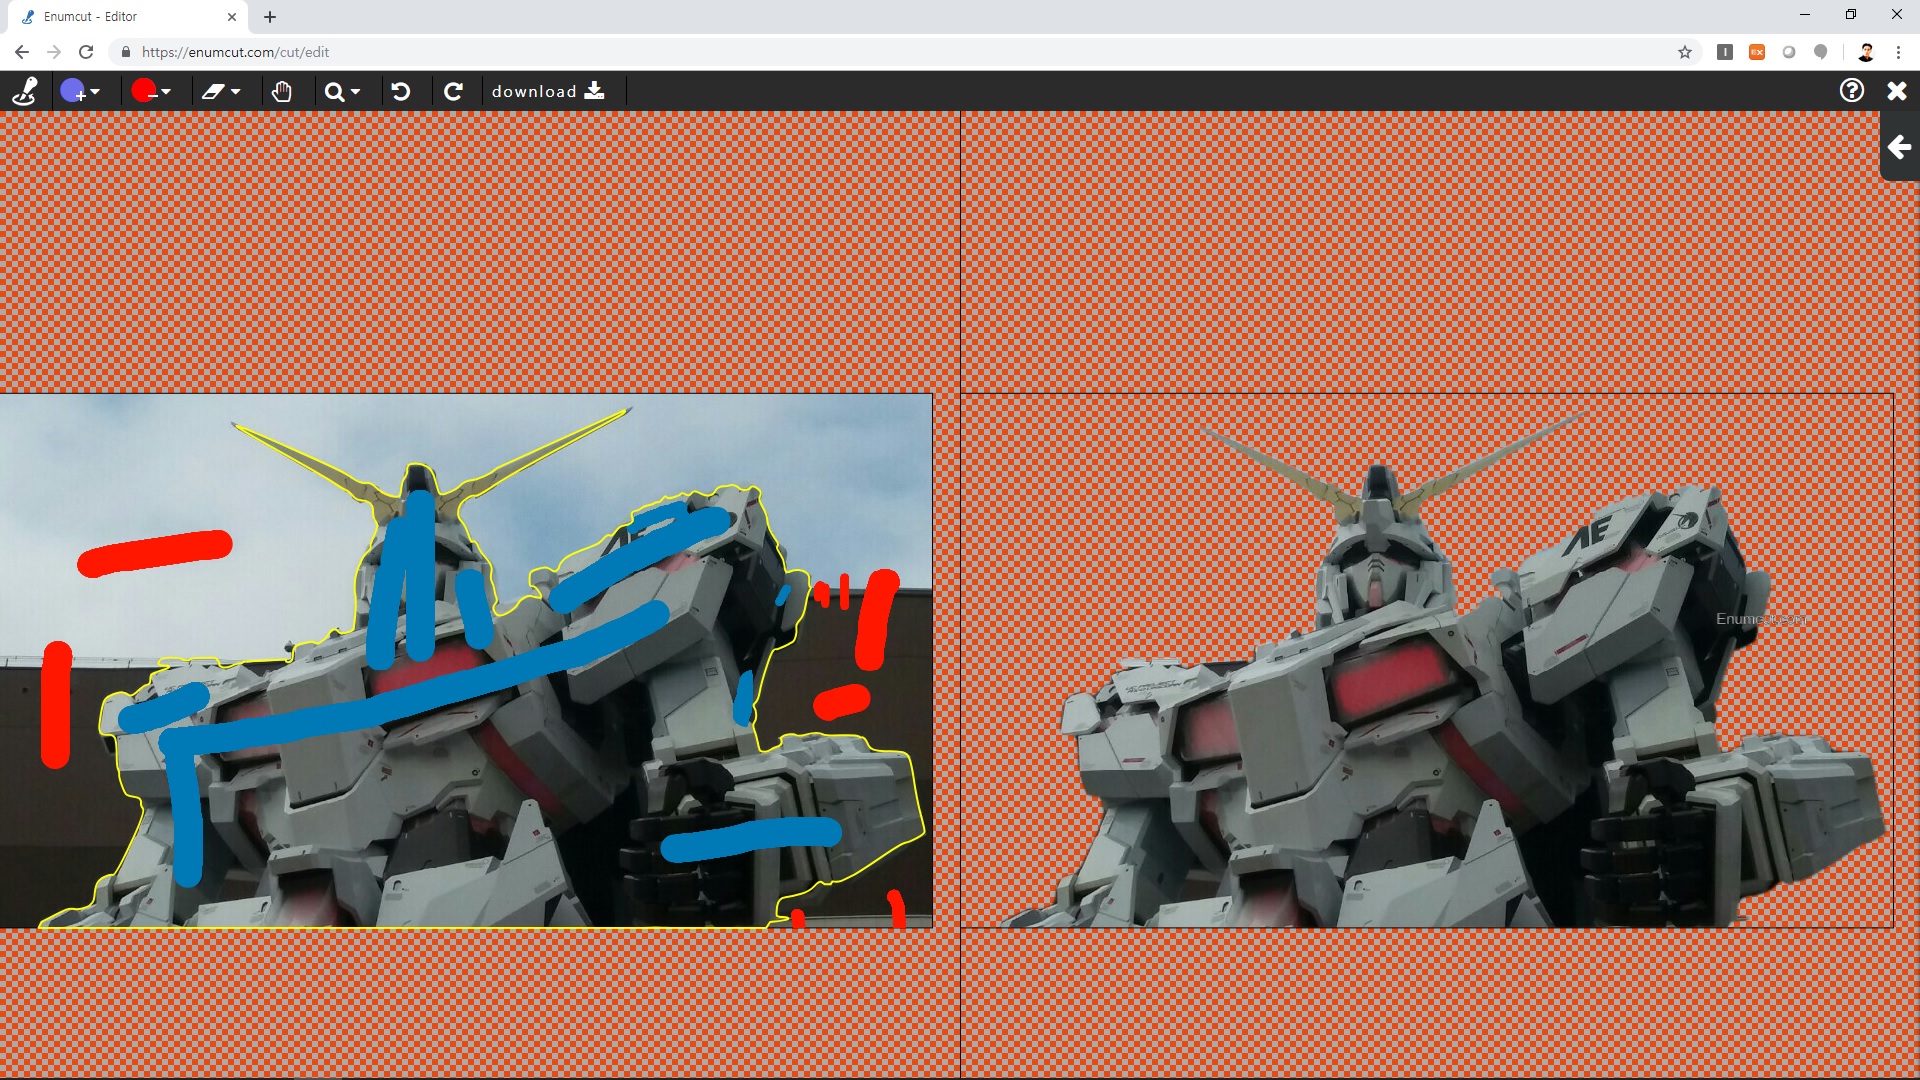1920x1080 pixels.
Task: Bookmark this page with the star icon
Action: click(1685, 52)
